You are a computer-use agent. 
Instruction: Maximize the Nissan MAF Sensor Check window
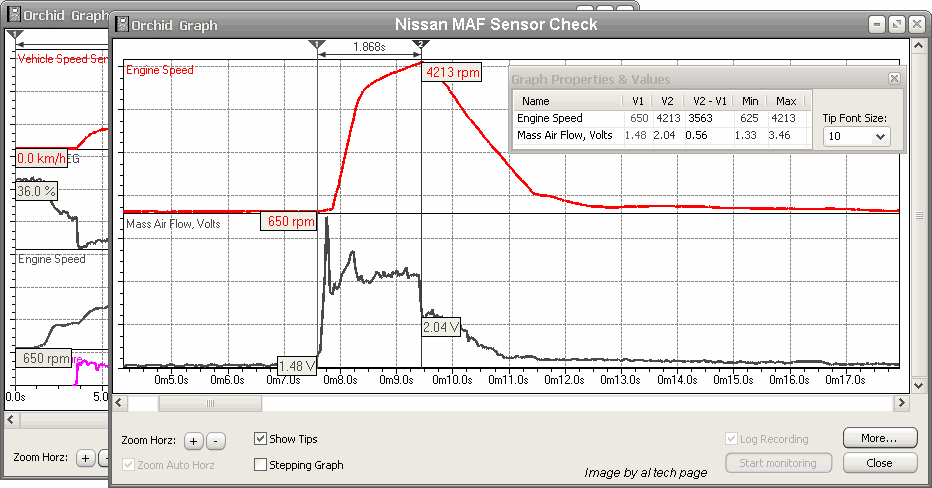coord(896,24)
